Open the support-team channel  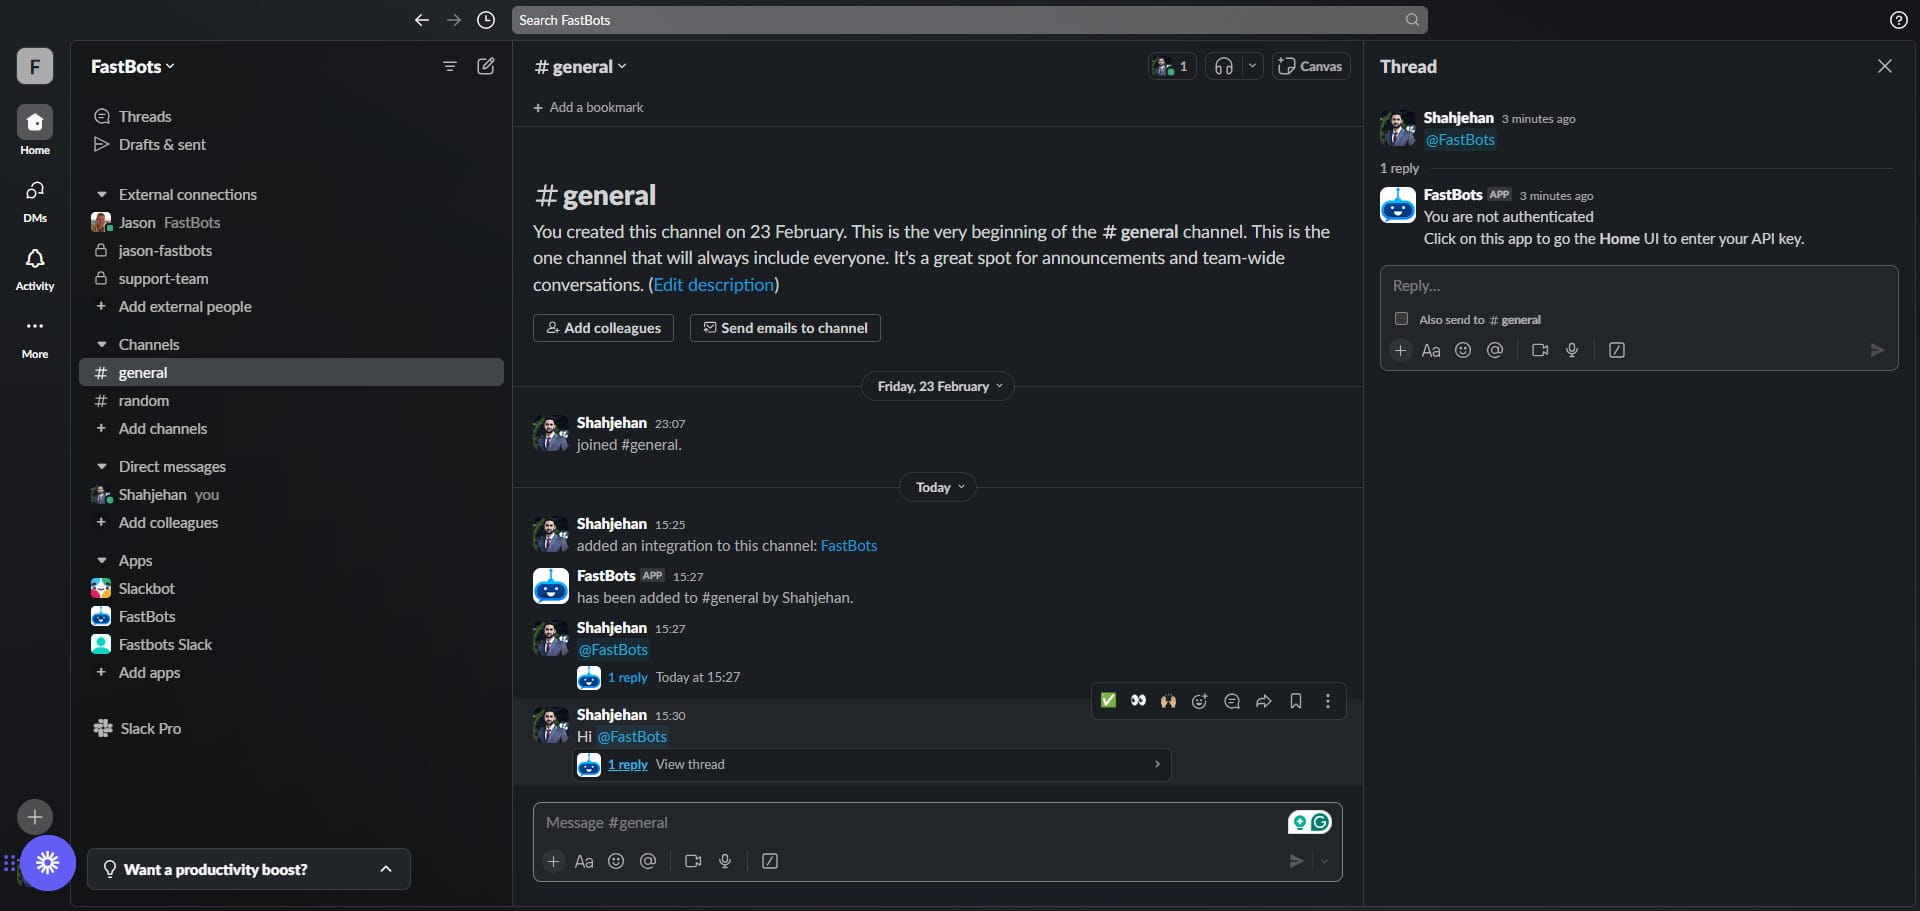coord(291,278)
